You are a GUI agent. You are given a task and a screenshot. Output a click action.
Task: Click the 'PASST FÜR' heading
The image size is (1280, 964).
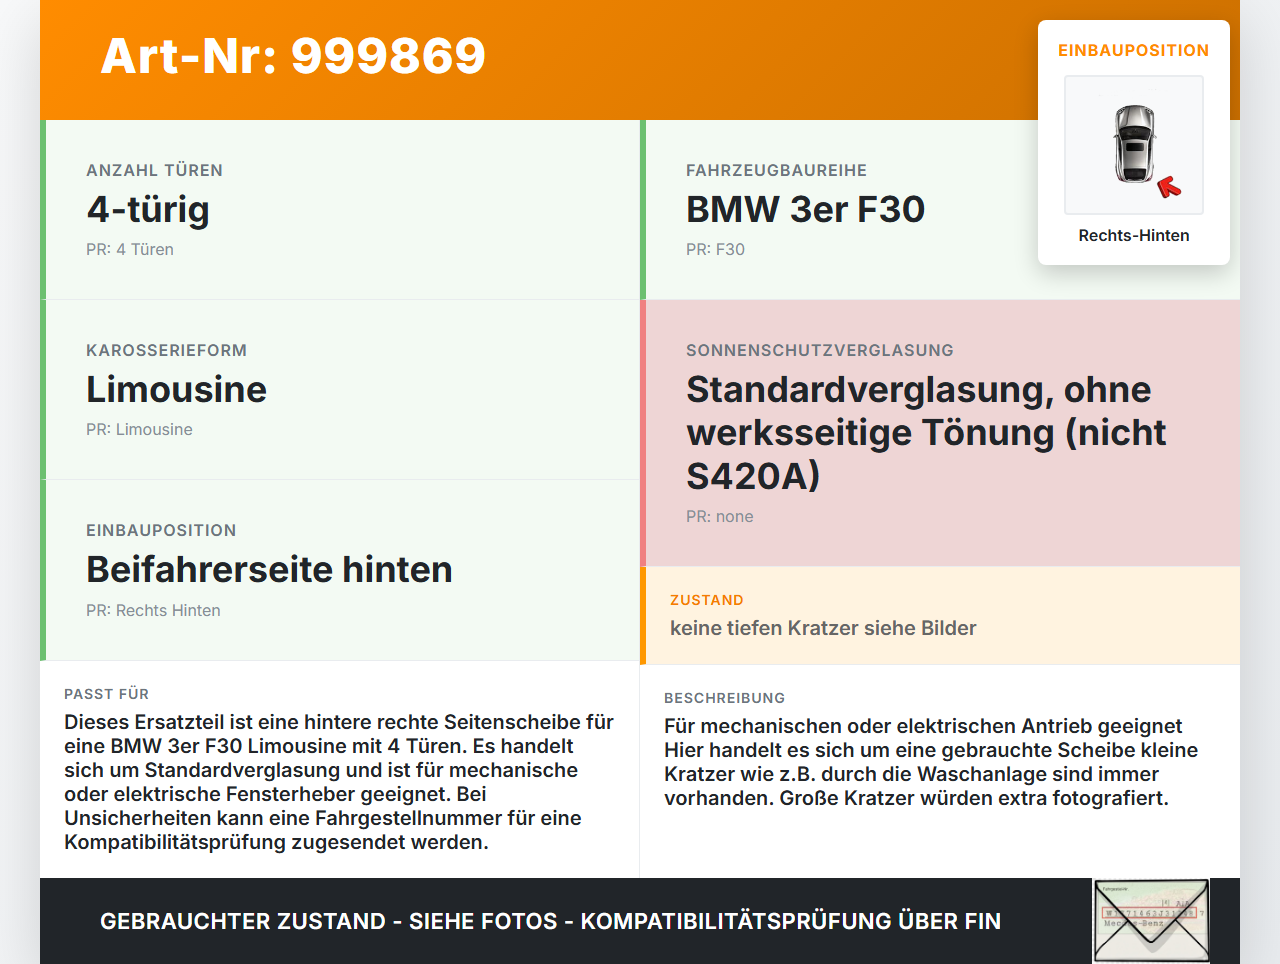107,694
